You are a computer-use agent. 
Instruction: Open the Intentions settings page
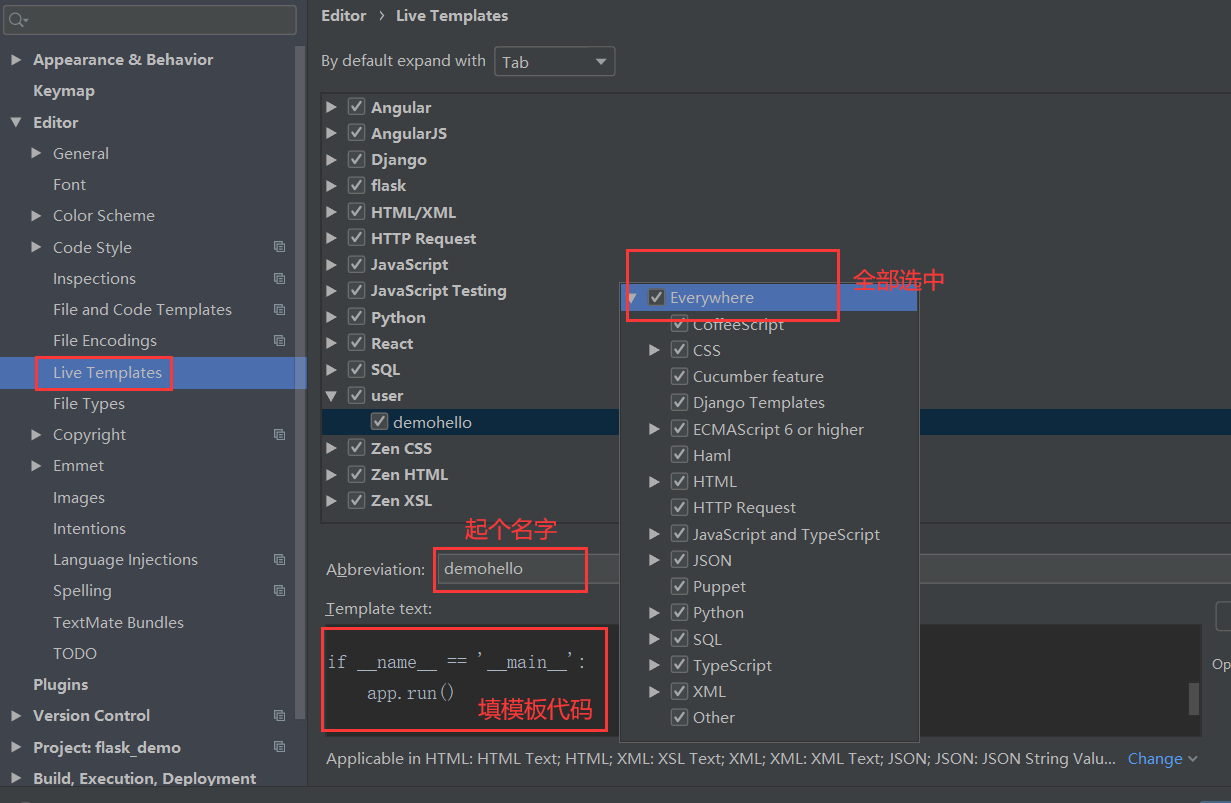(89, 529)
